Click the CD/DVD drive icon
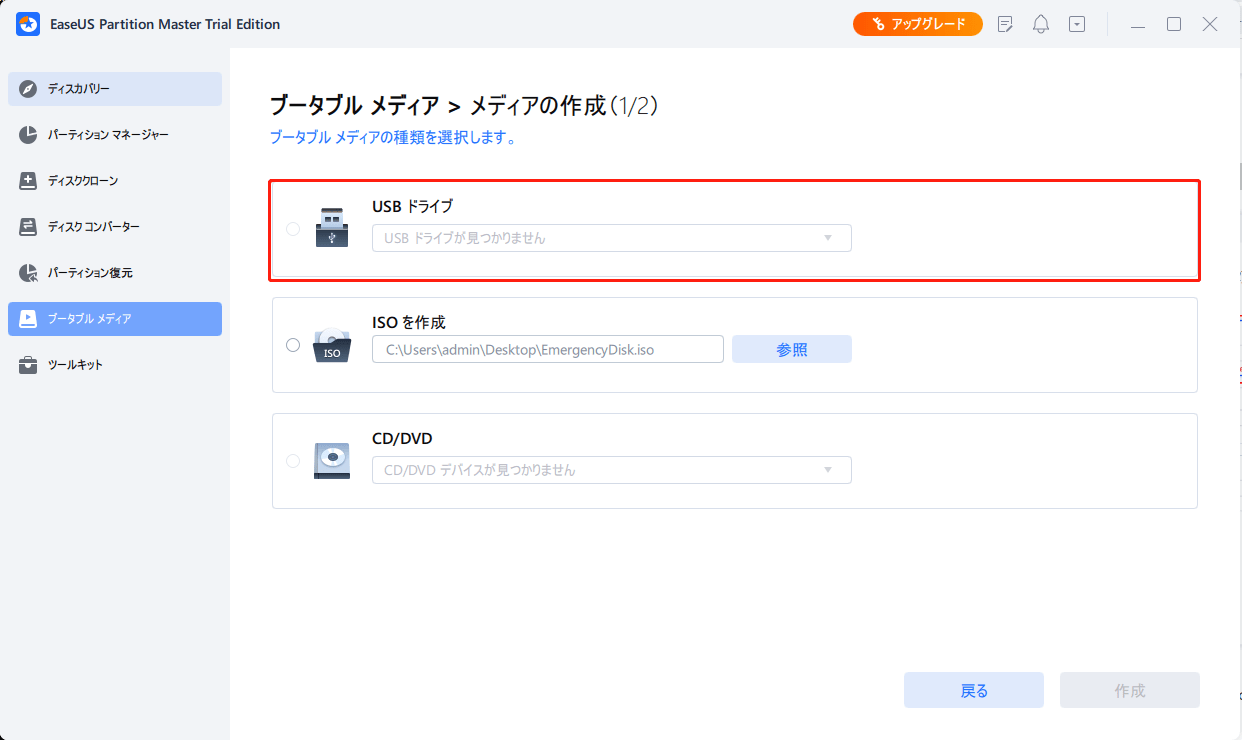The image size is (1242, 740). (332, 460)
